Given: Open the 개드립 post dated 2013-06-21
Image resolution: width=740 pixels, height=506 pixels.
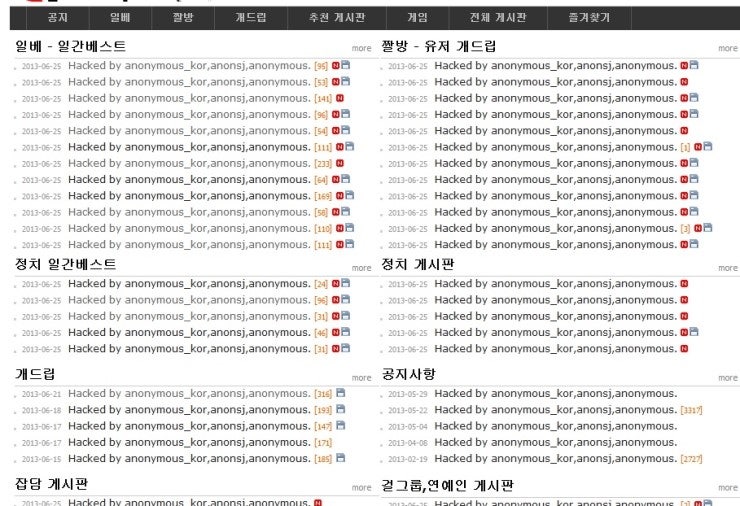Looking at the screenshot, I should click(x=189, y=393).
